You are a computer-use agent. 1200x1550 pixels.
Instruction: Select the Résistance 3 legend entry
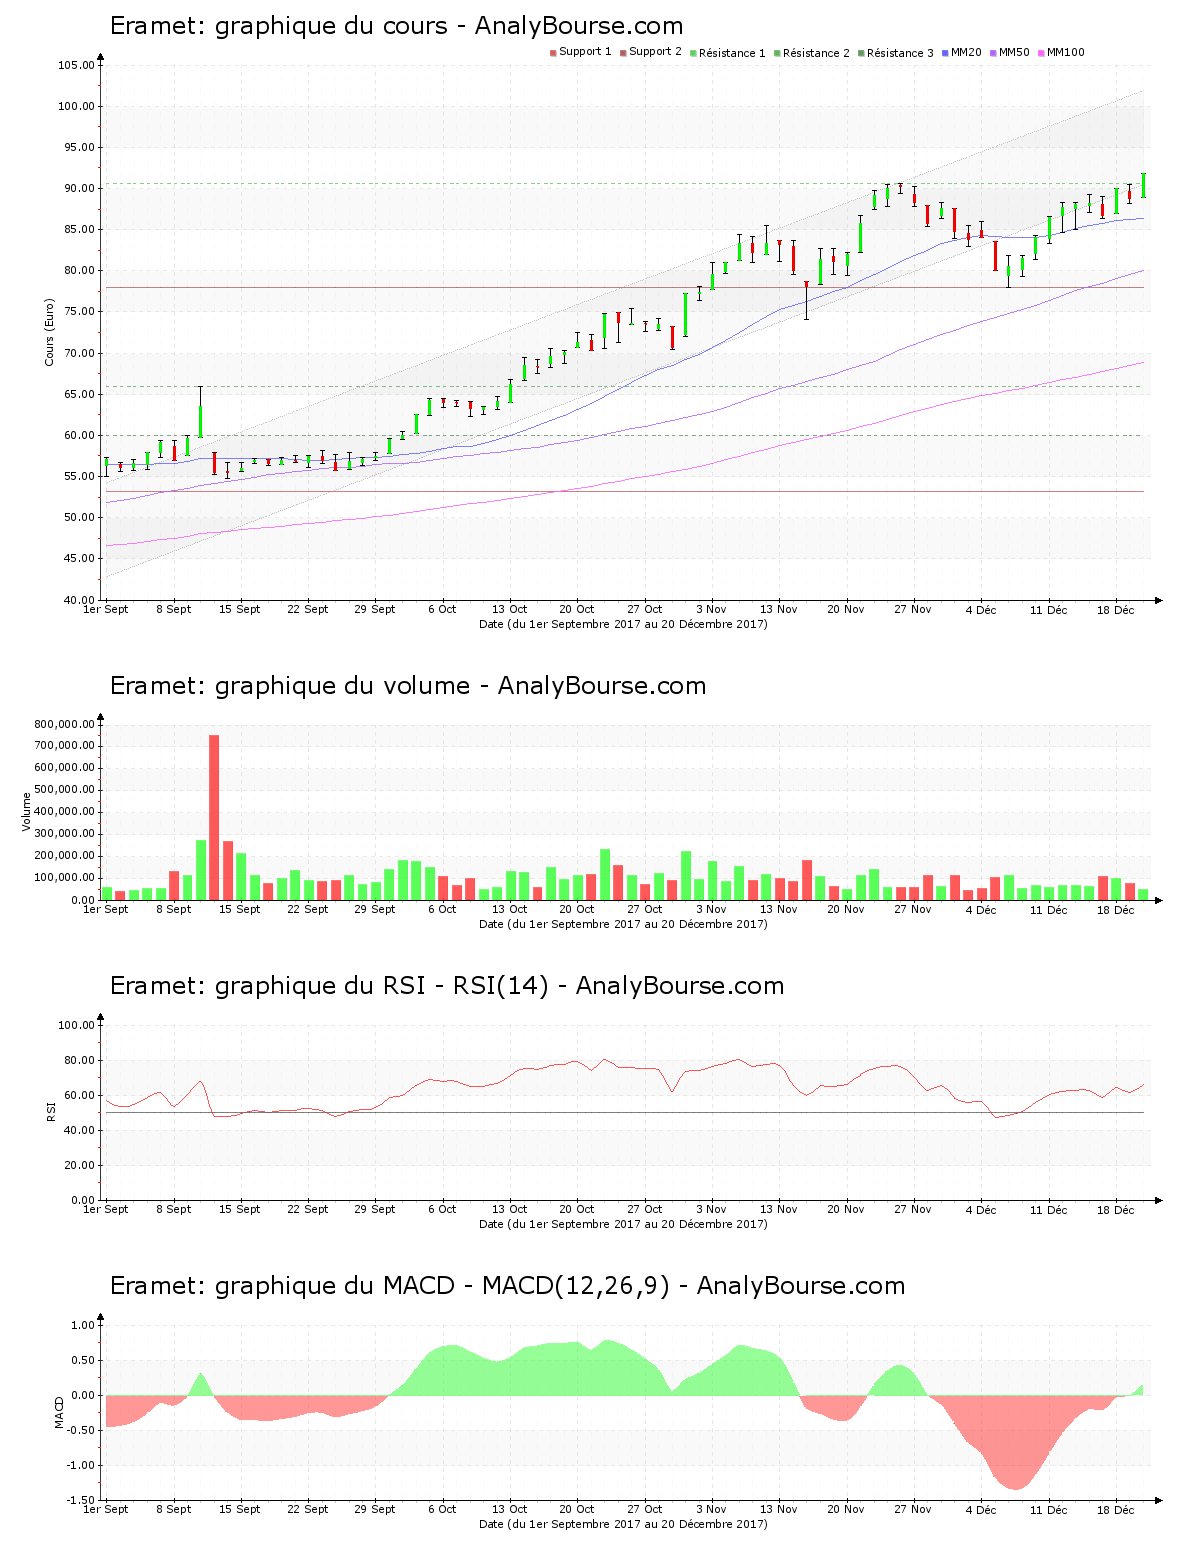coord(895,53)
